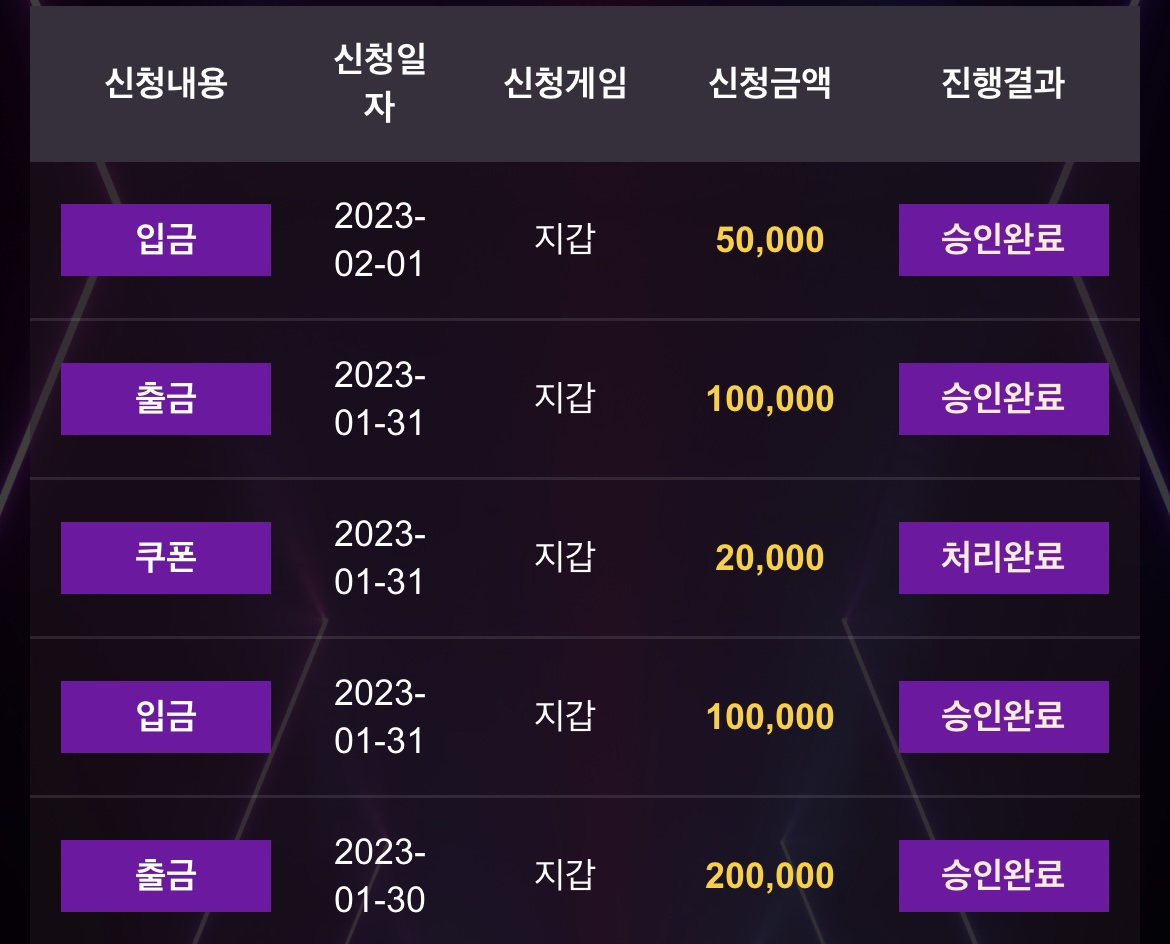1170x944 pixels.
Task: Click the 처리완료 status button
Action: coord(1004,557)
